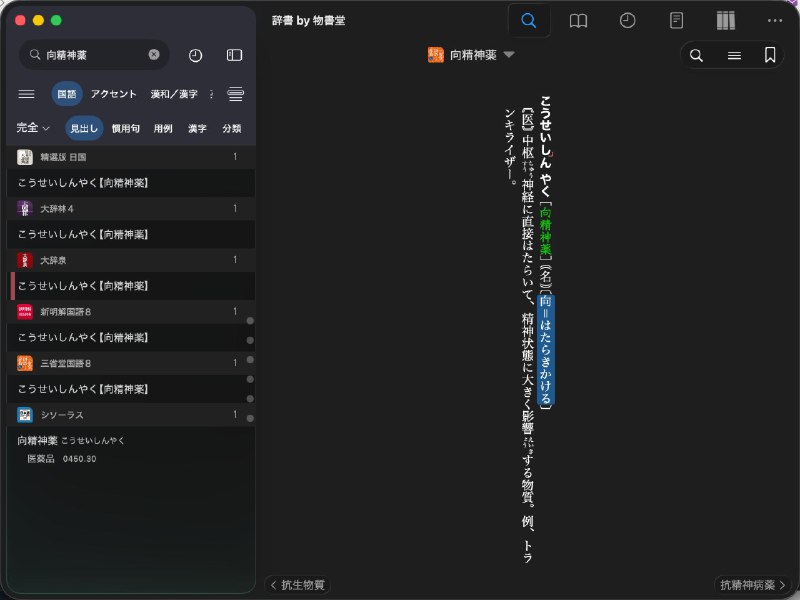Toggle the sidebar layout icon beside the clock
Viewport: 800px width, 600px height.
(x=233, y=55)
